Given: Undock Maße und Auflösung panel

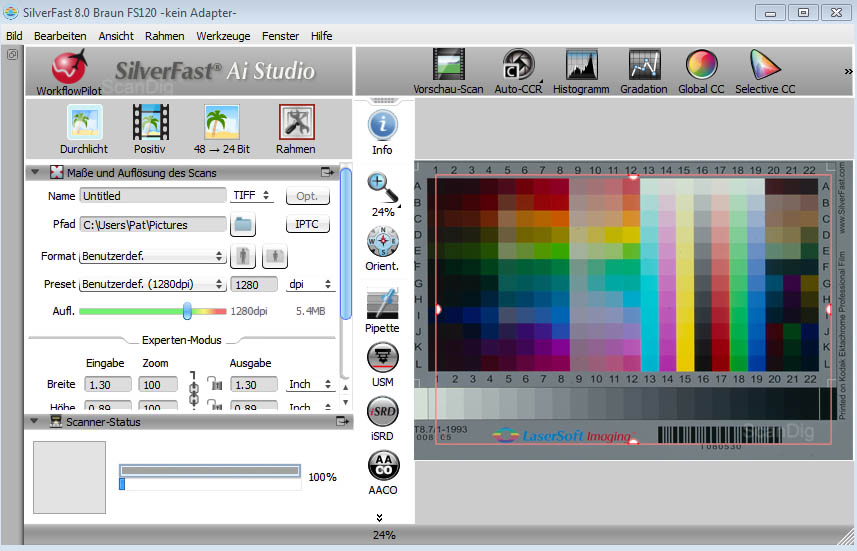Looking at the screenshot, I should tap(327, 173).
